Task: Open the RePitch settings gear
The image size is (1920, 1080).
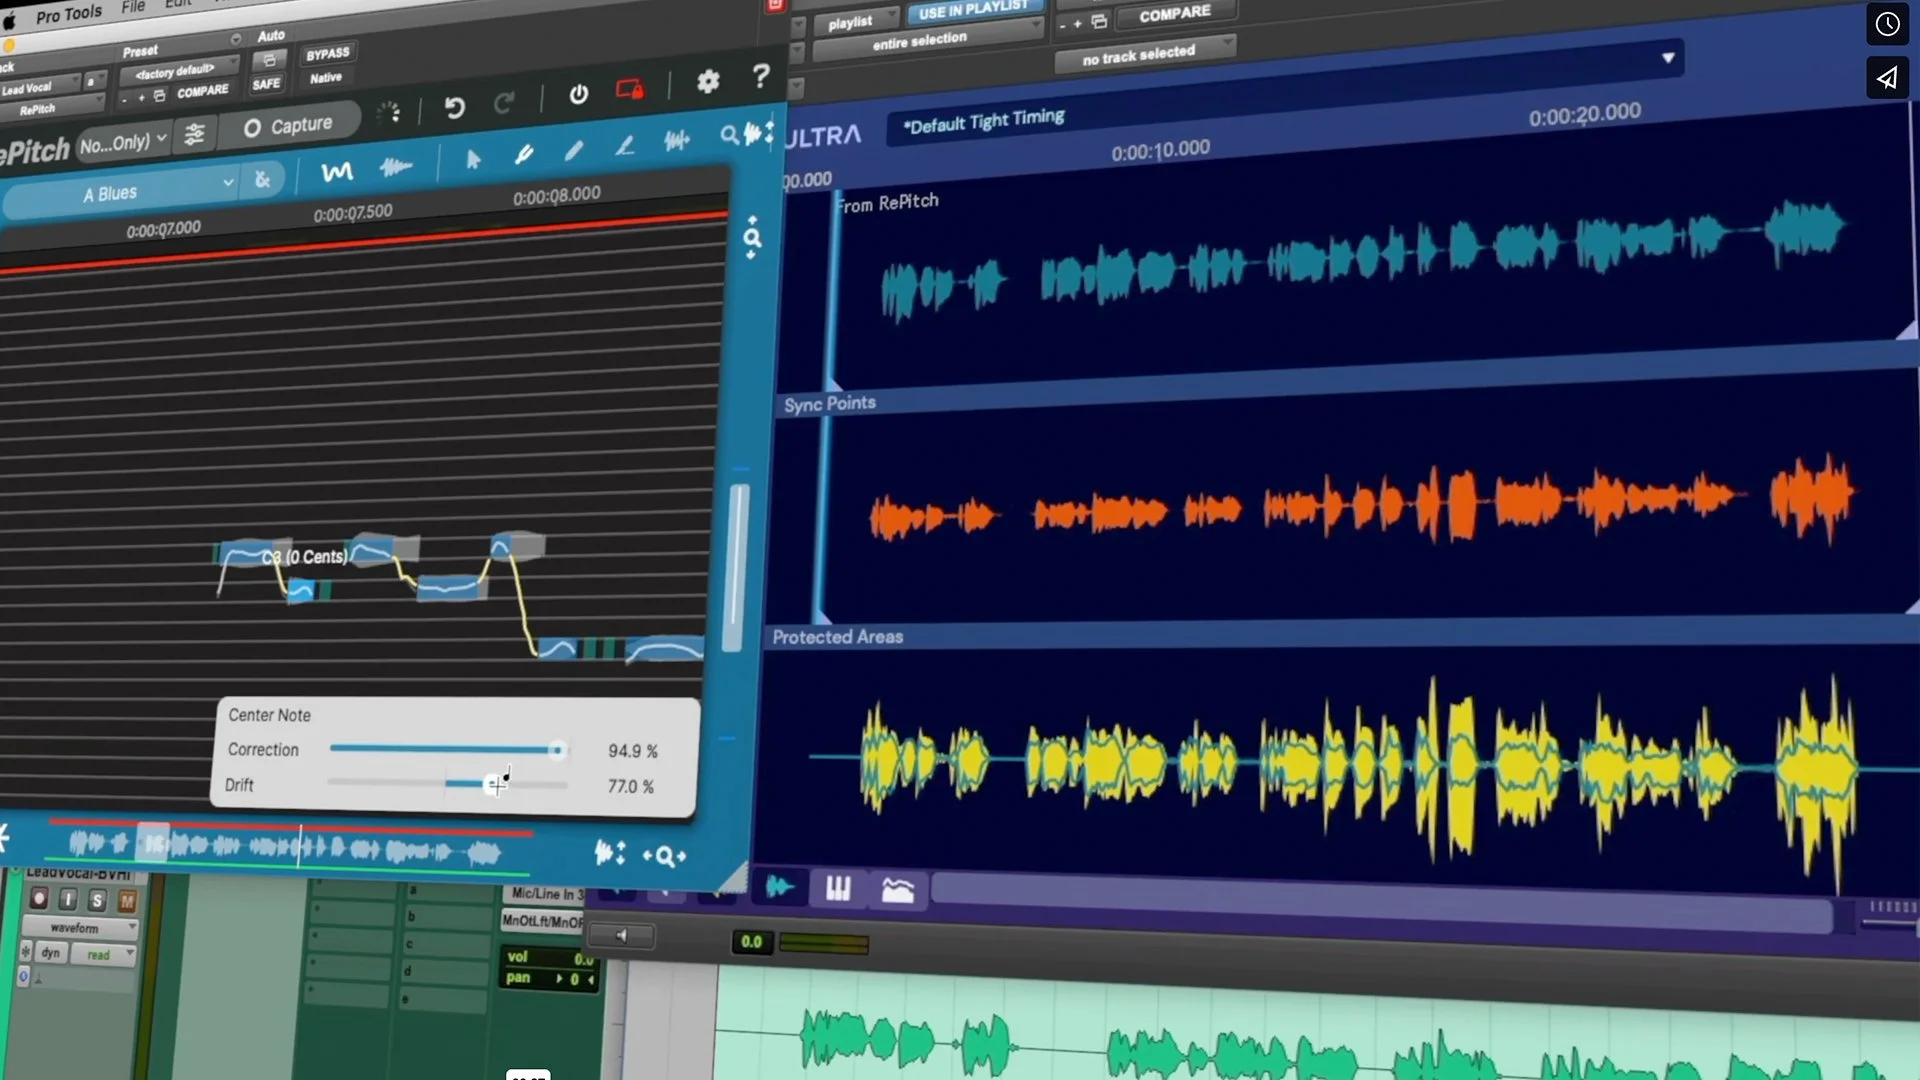Action: point(708,82)
